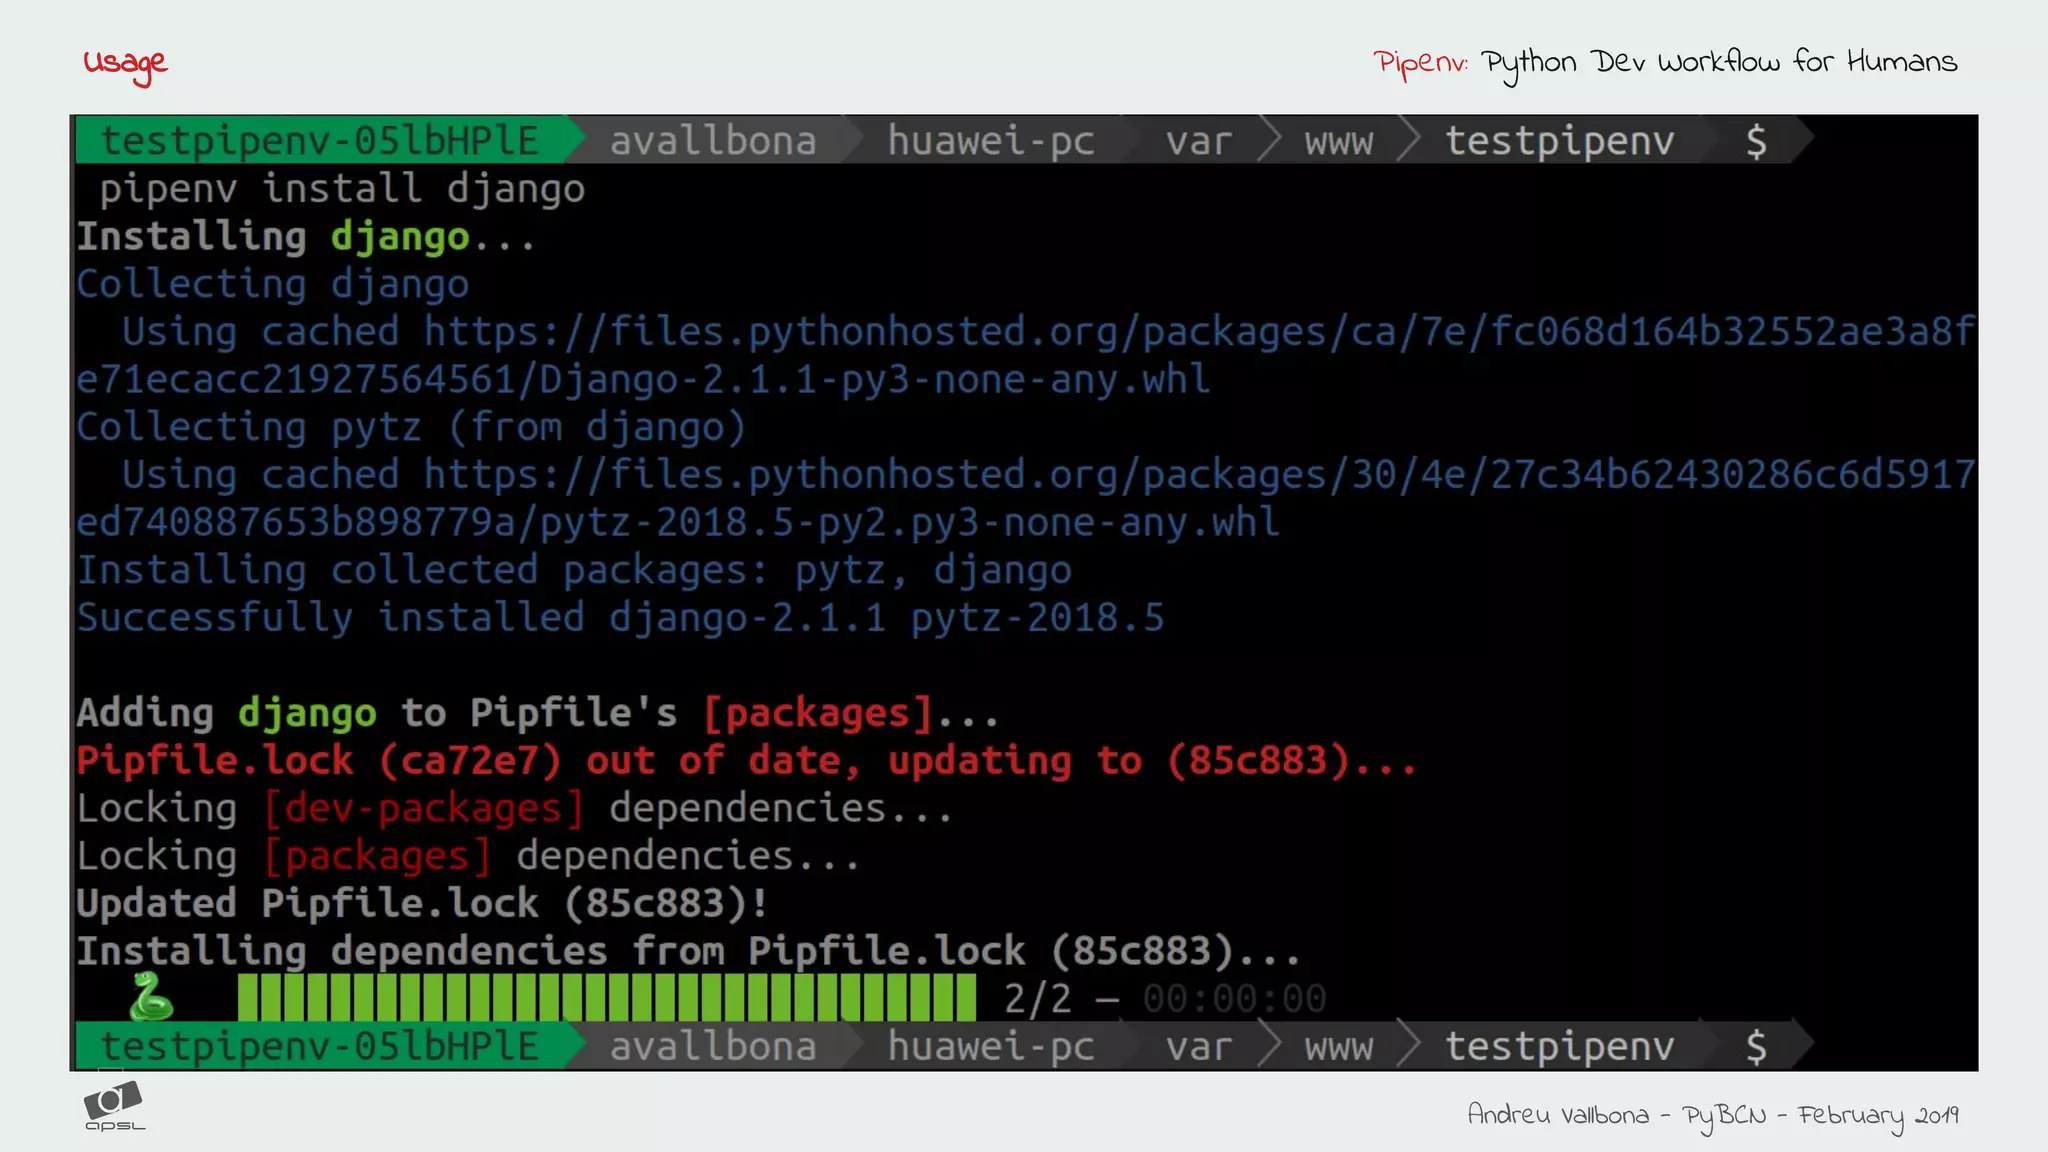The width and height of the screenshot is (2048, 1152).
Task: Click the 'Usage' slide heading
Action: pos(125,65)
